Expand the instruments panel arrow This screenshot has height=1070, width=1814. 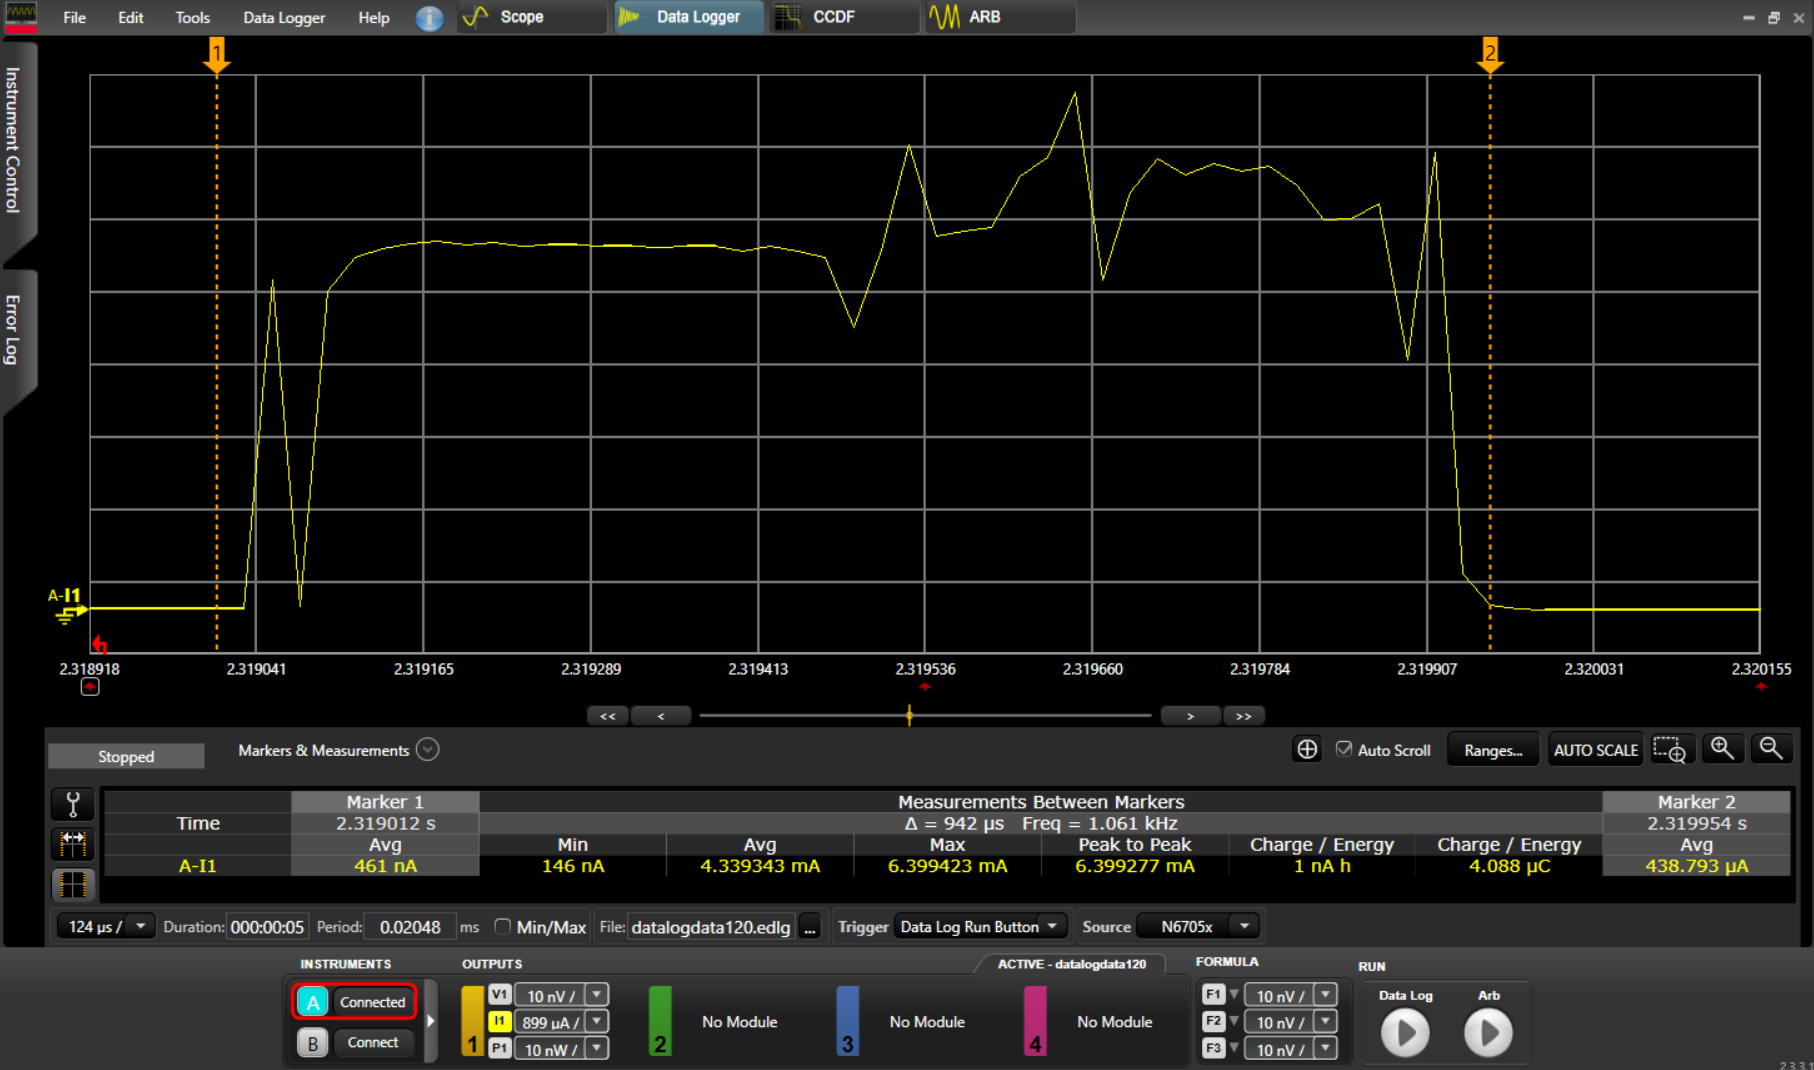[x=431, y=1021]
